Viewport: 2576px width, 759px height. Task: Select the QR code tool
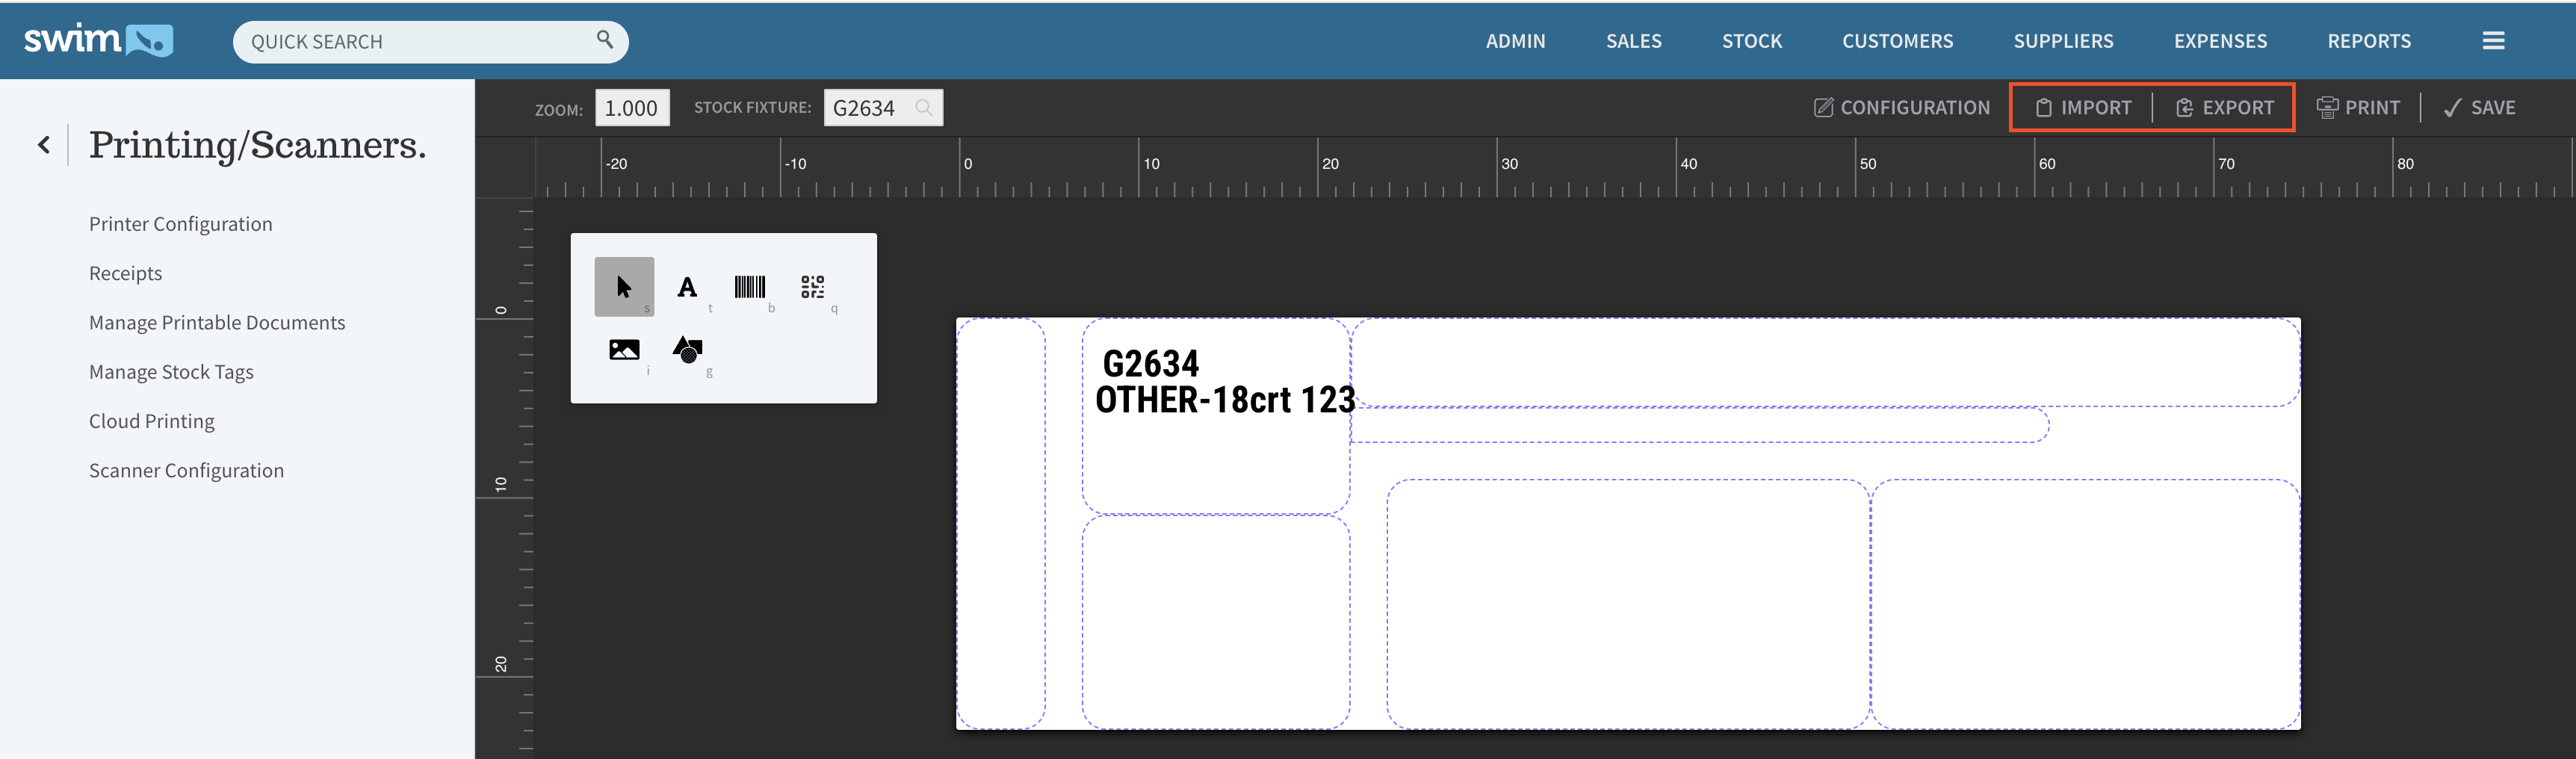812,287
